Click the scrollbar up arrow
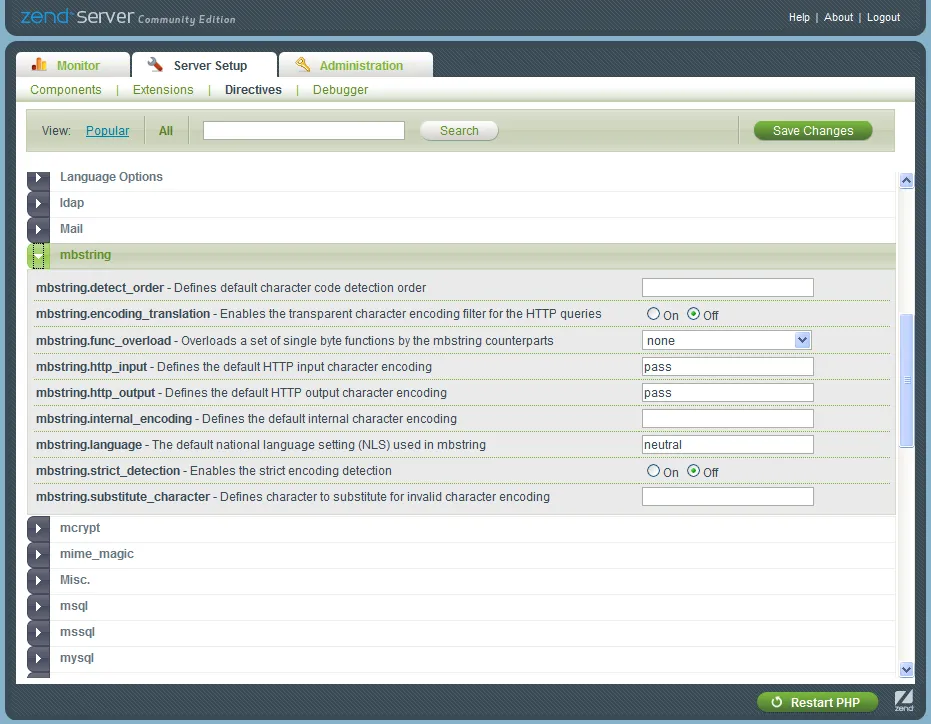The image size is (931, 724). [906, 180]
